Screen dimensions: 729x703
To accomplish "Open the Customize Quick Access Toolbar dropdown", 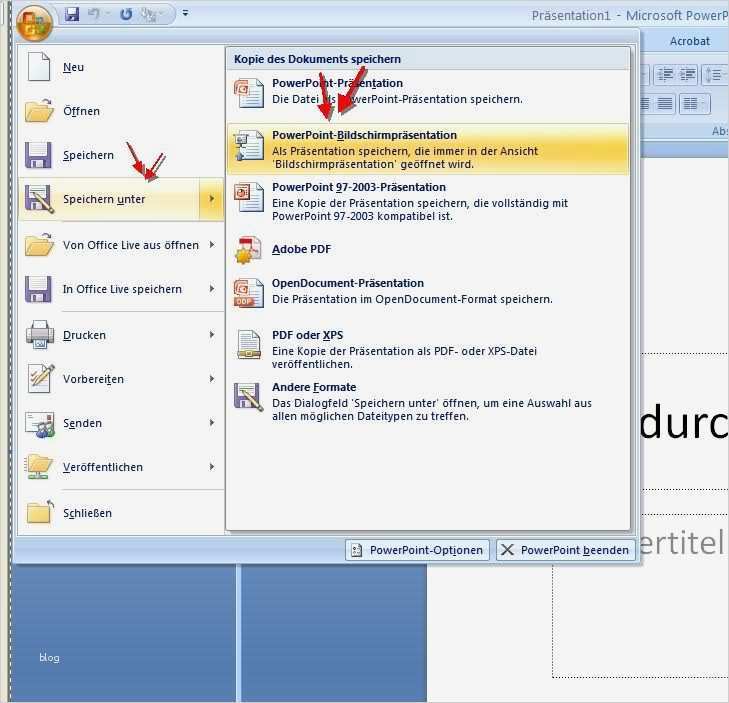I will click(x=186, y=13).
